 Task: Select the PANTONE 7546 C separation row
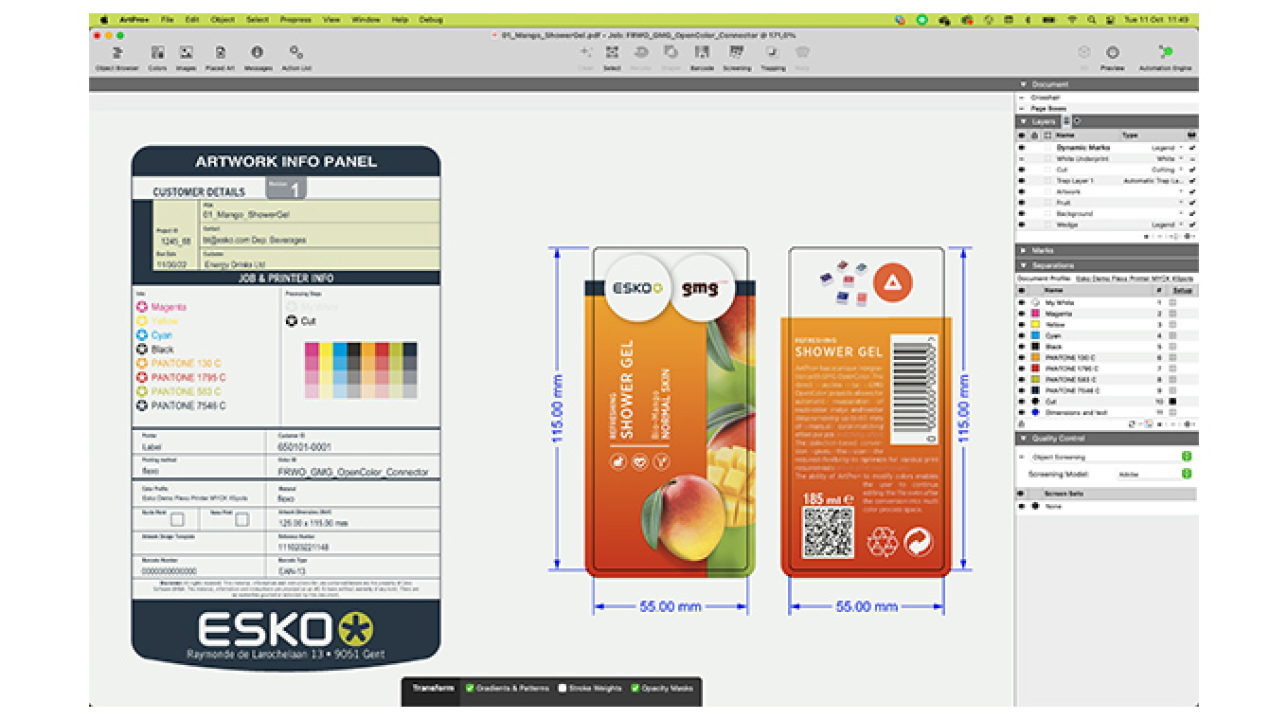click(x=1107, y=390)
